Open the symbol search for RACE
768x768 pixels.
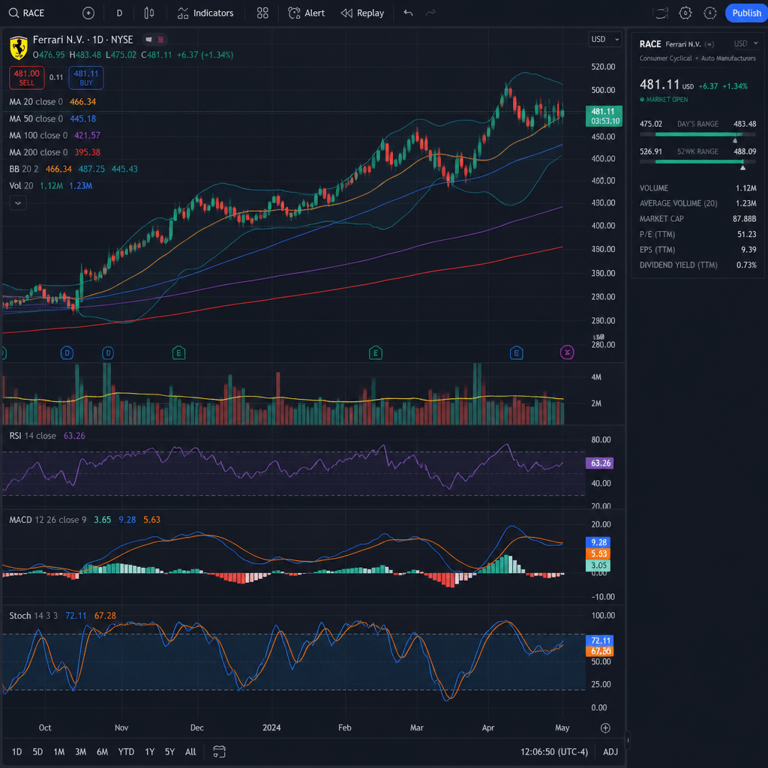click(27, 13)
